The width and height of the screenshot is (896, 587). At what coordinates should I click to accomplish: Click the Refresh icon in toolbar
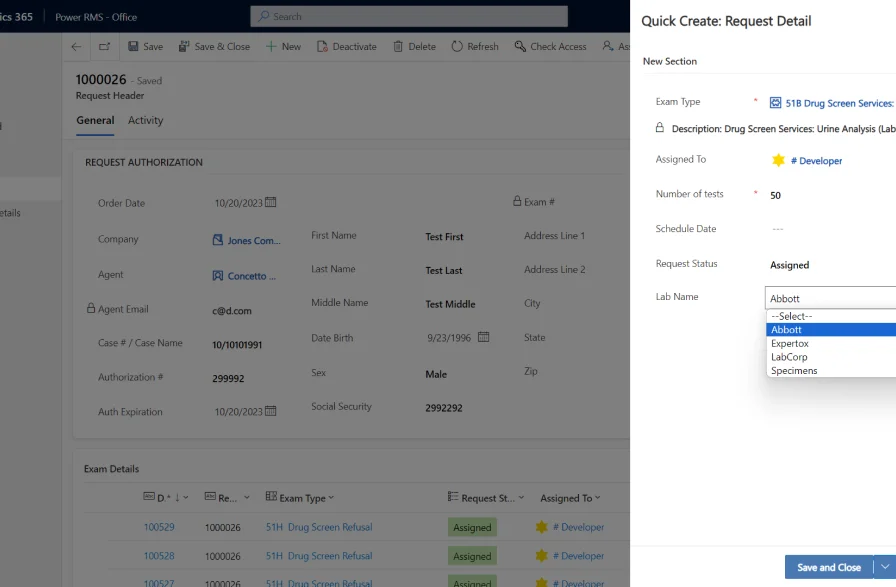(x=457, y=47)
